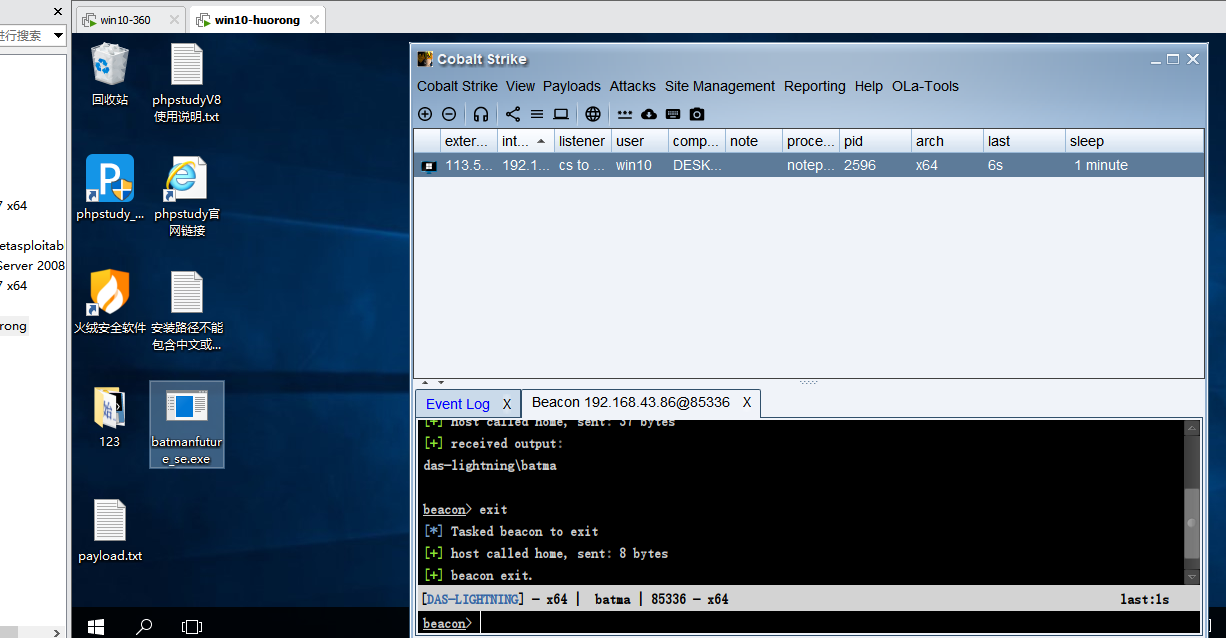Open the Windows Start menu

click(x=96, y=627)
